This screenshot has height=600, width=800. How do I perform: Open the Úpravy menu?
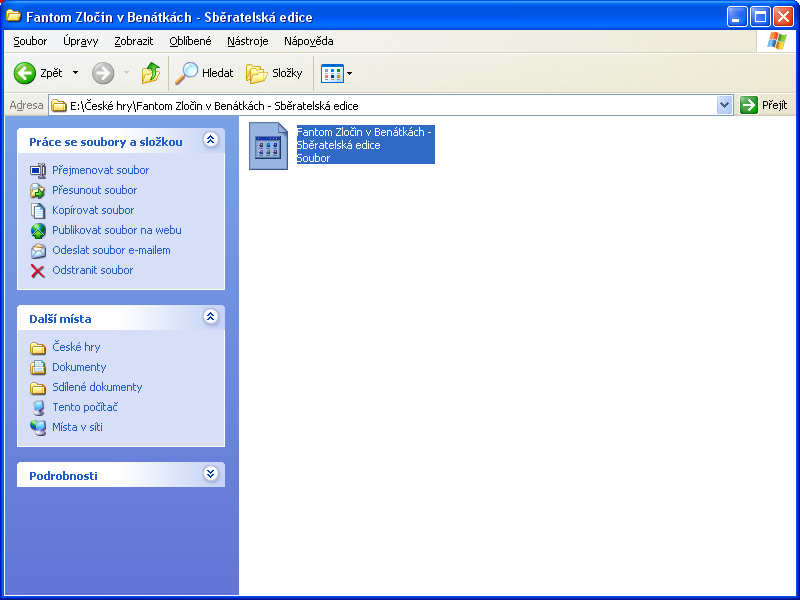pos(81,41)
